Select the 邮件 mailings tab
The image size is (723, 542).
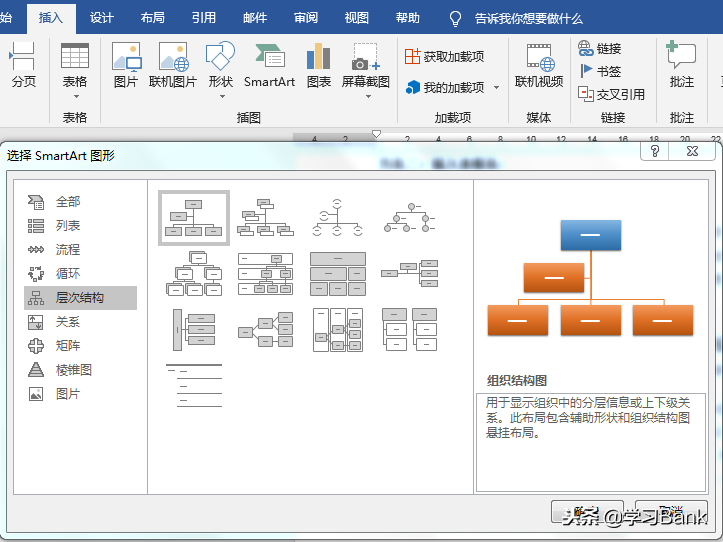pyautogui.click(x=255, y=18)
